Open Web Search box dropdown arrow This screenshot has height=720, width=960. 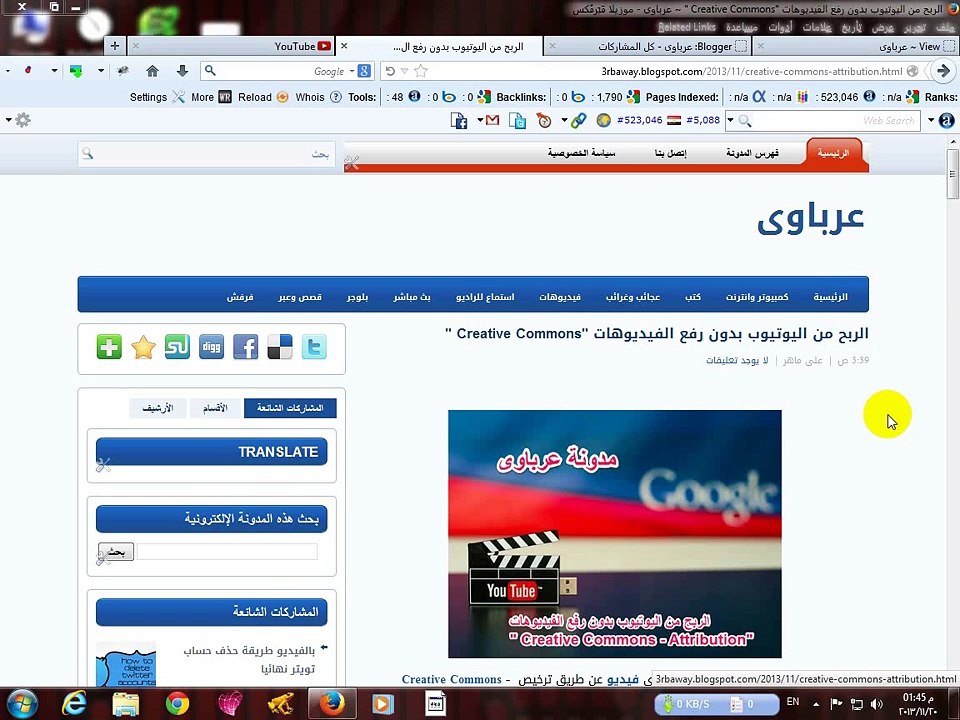point(730,120)
